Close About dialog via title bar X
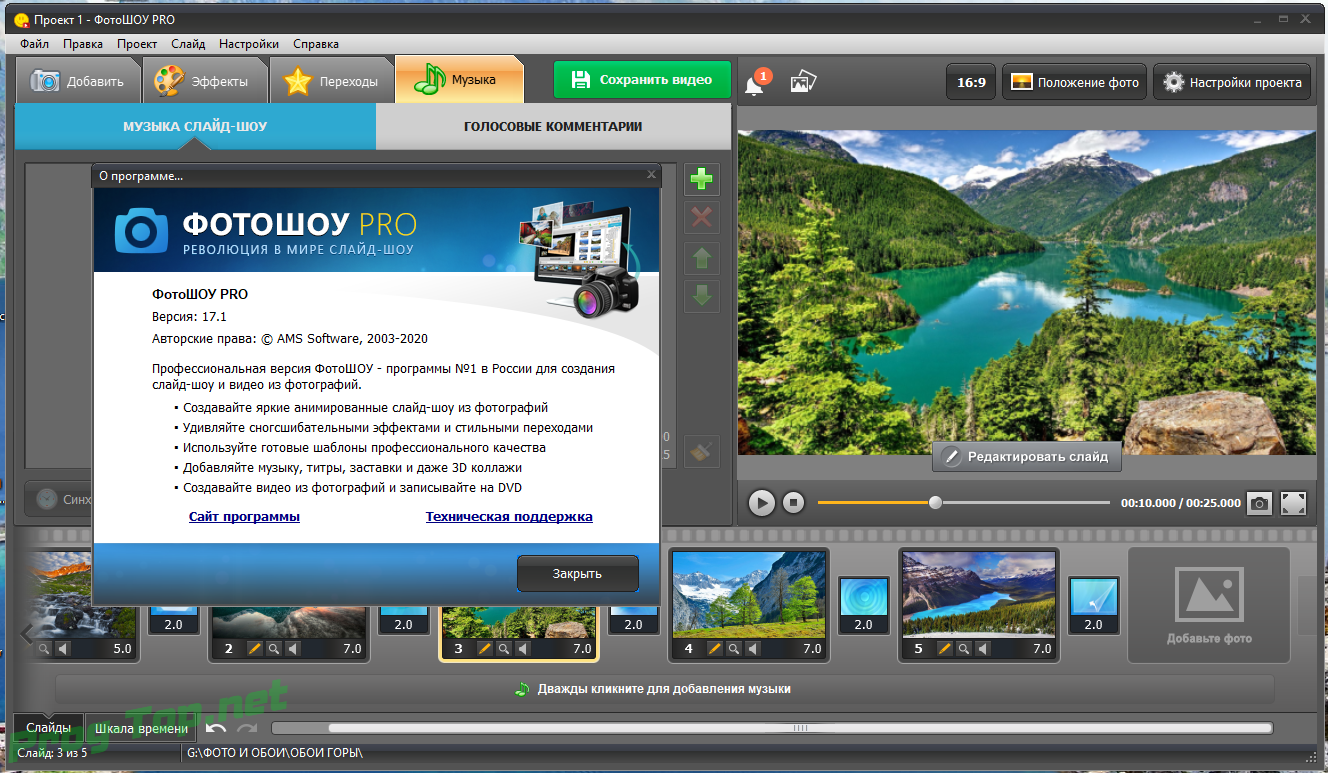 click(651, 175)
